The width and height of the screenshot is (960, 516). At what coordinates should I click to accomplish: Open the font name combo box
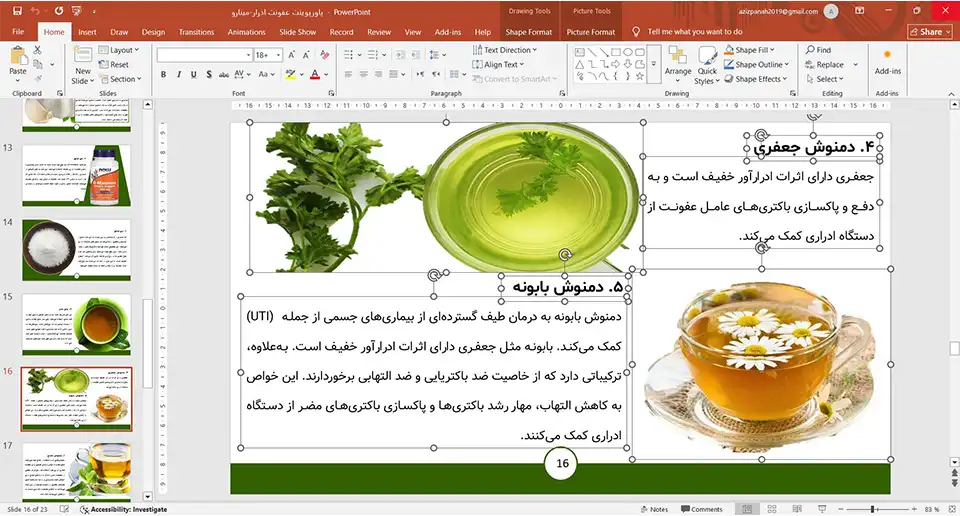pyautogui.click(x=205, y=55)
